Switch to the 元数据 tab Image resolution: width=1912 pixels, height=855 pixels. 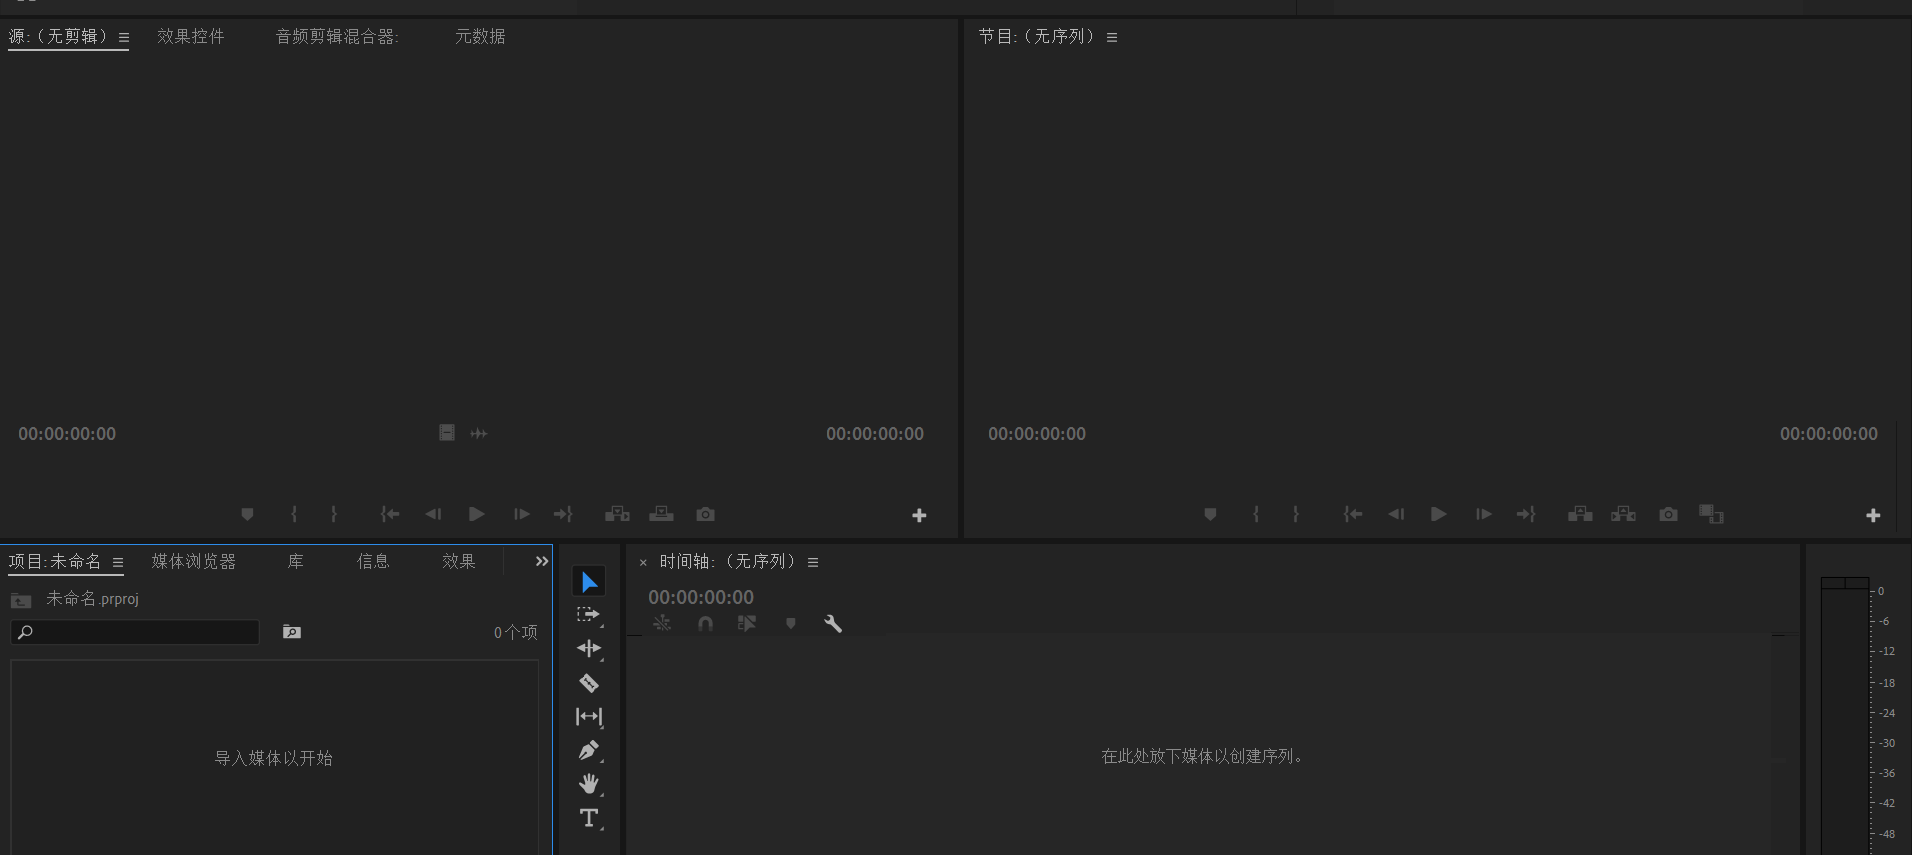click(x=480, y=37)
